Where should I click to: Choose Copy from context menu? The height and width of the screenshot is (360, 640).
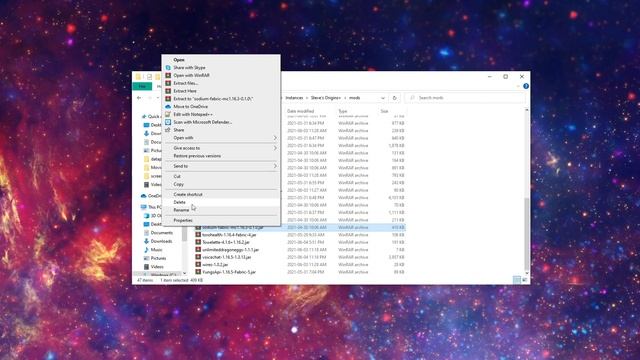[178, 184]
